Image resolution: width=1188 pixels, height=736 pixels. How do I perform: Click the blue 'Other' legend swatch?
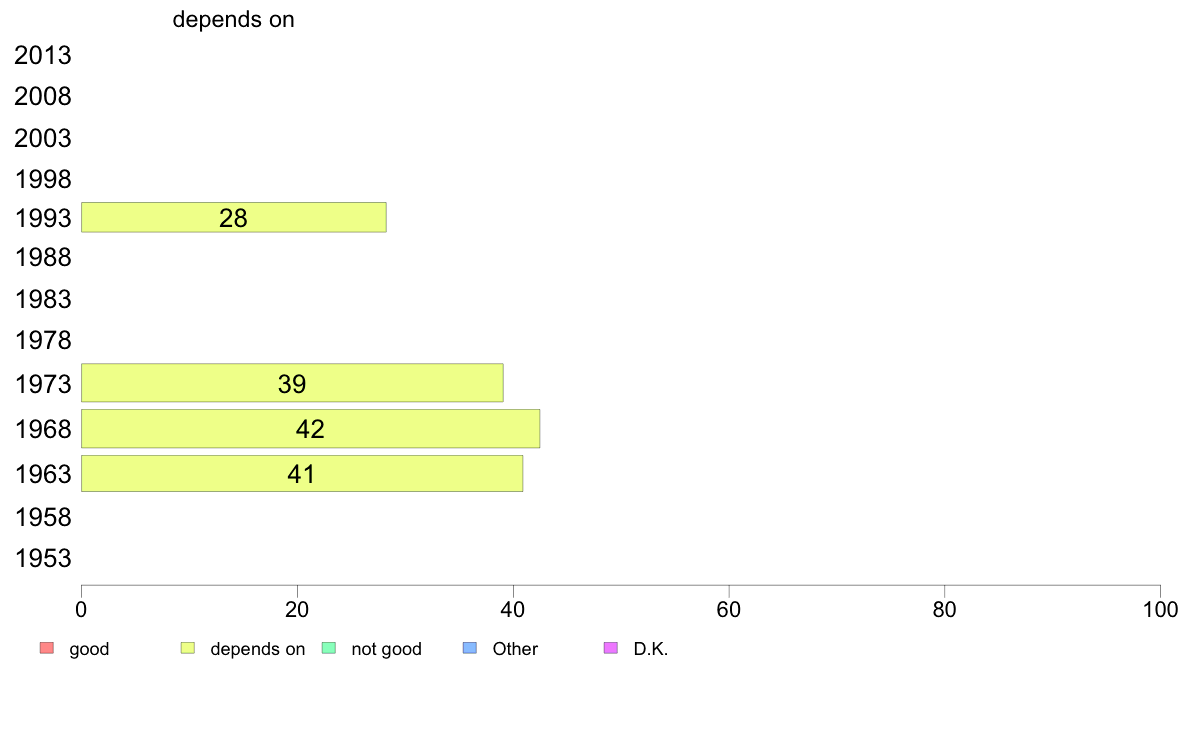[470, 648]
